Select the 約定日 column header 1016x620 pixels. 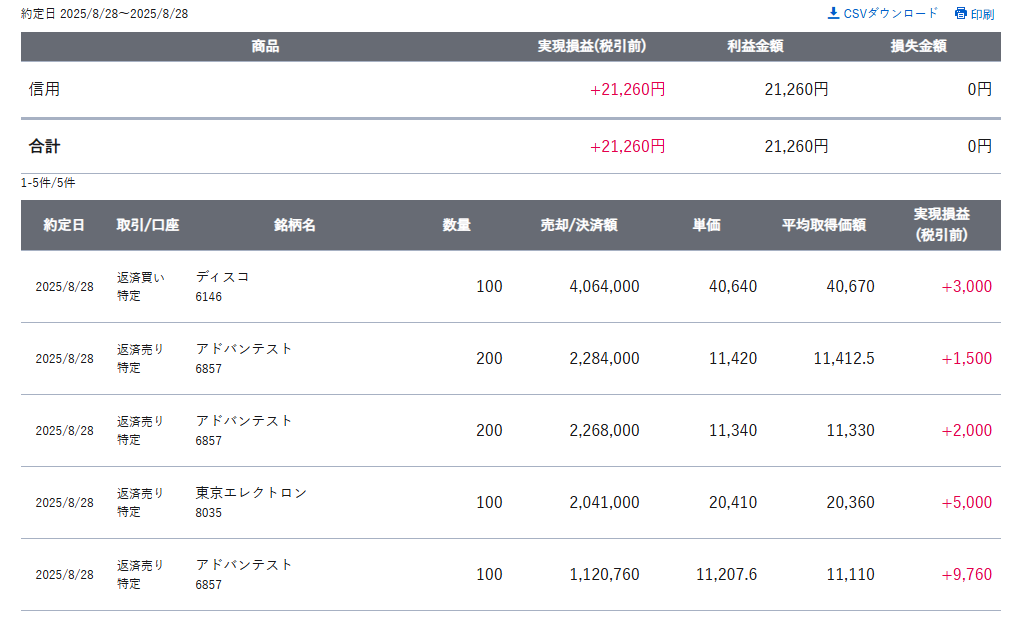(x=64, y=225)
